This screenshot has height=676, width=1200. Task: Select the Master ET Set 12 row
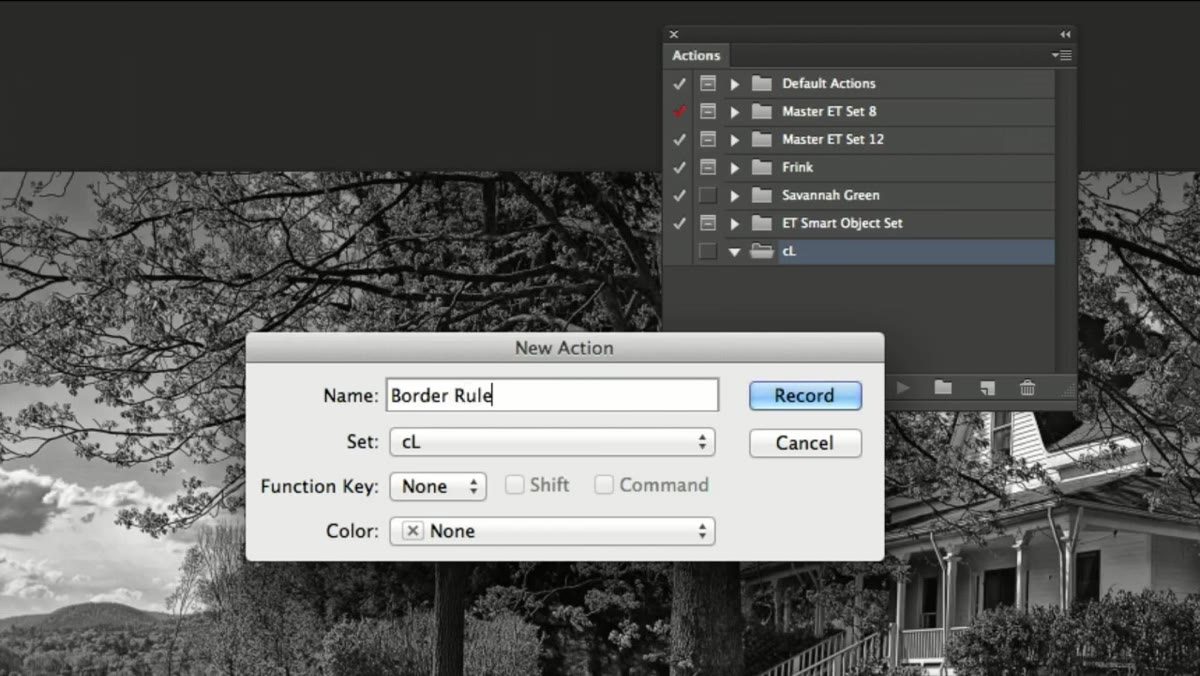click(x=859, y=139)
